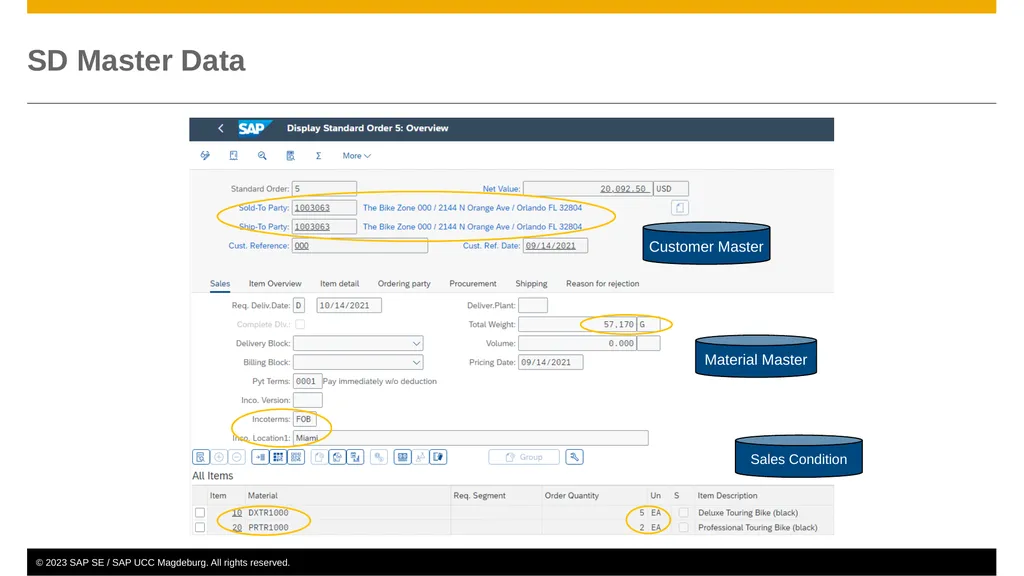Click the Material column header
The image size is (1024, 576).
[263, 496]
